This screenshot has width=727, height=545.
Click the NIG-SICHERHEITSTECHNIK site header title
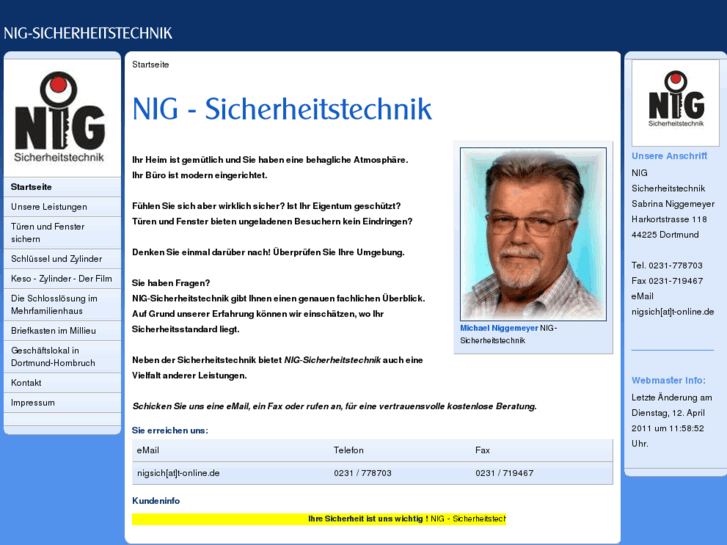(x=88, y=33)
